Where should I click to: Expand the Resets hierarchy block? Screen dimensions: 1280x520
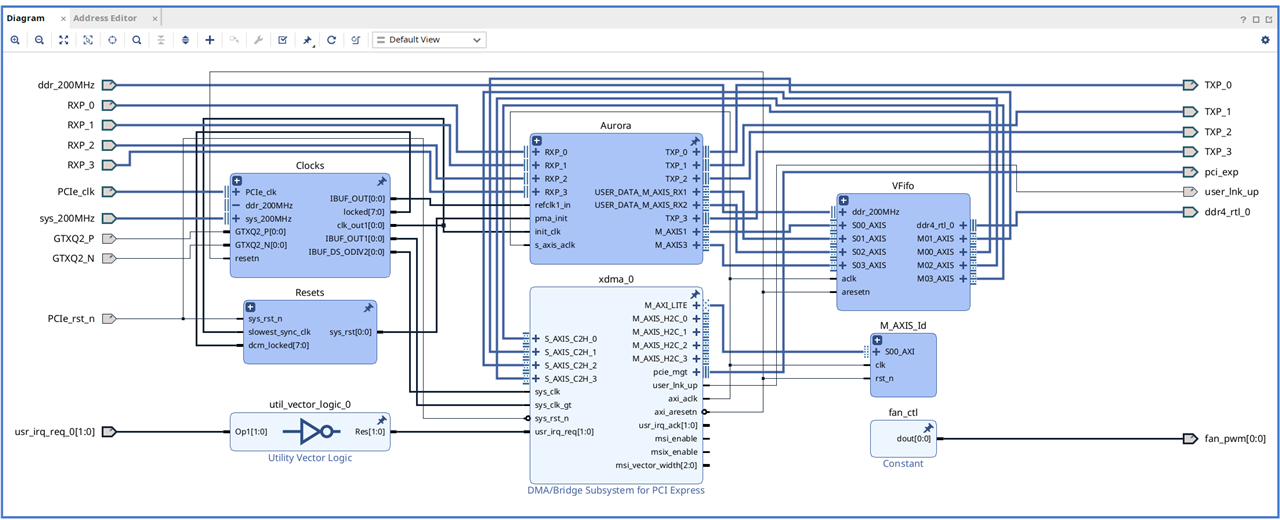[250, 307]
